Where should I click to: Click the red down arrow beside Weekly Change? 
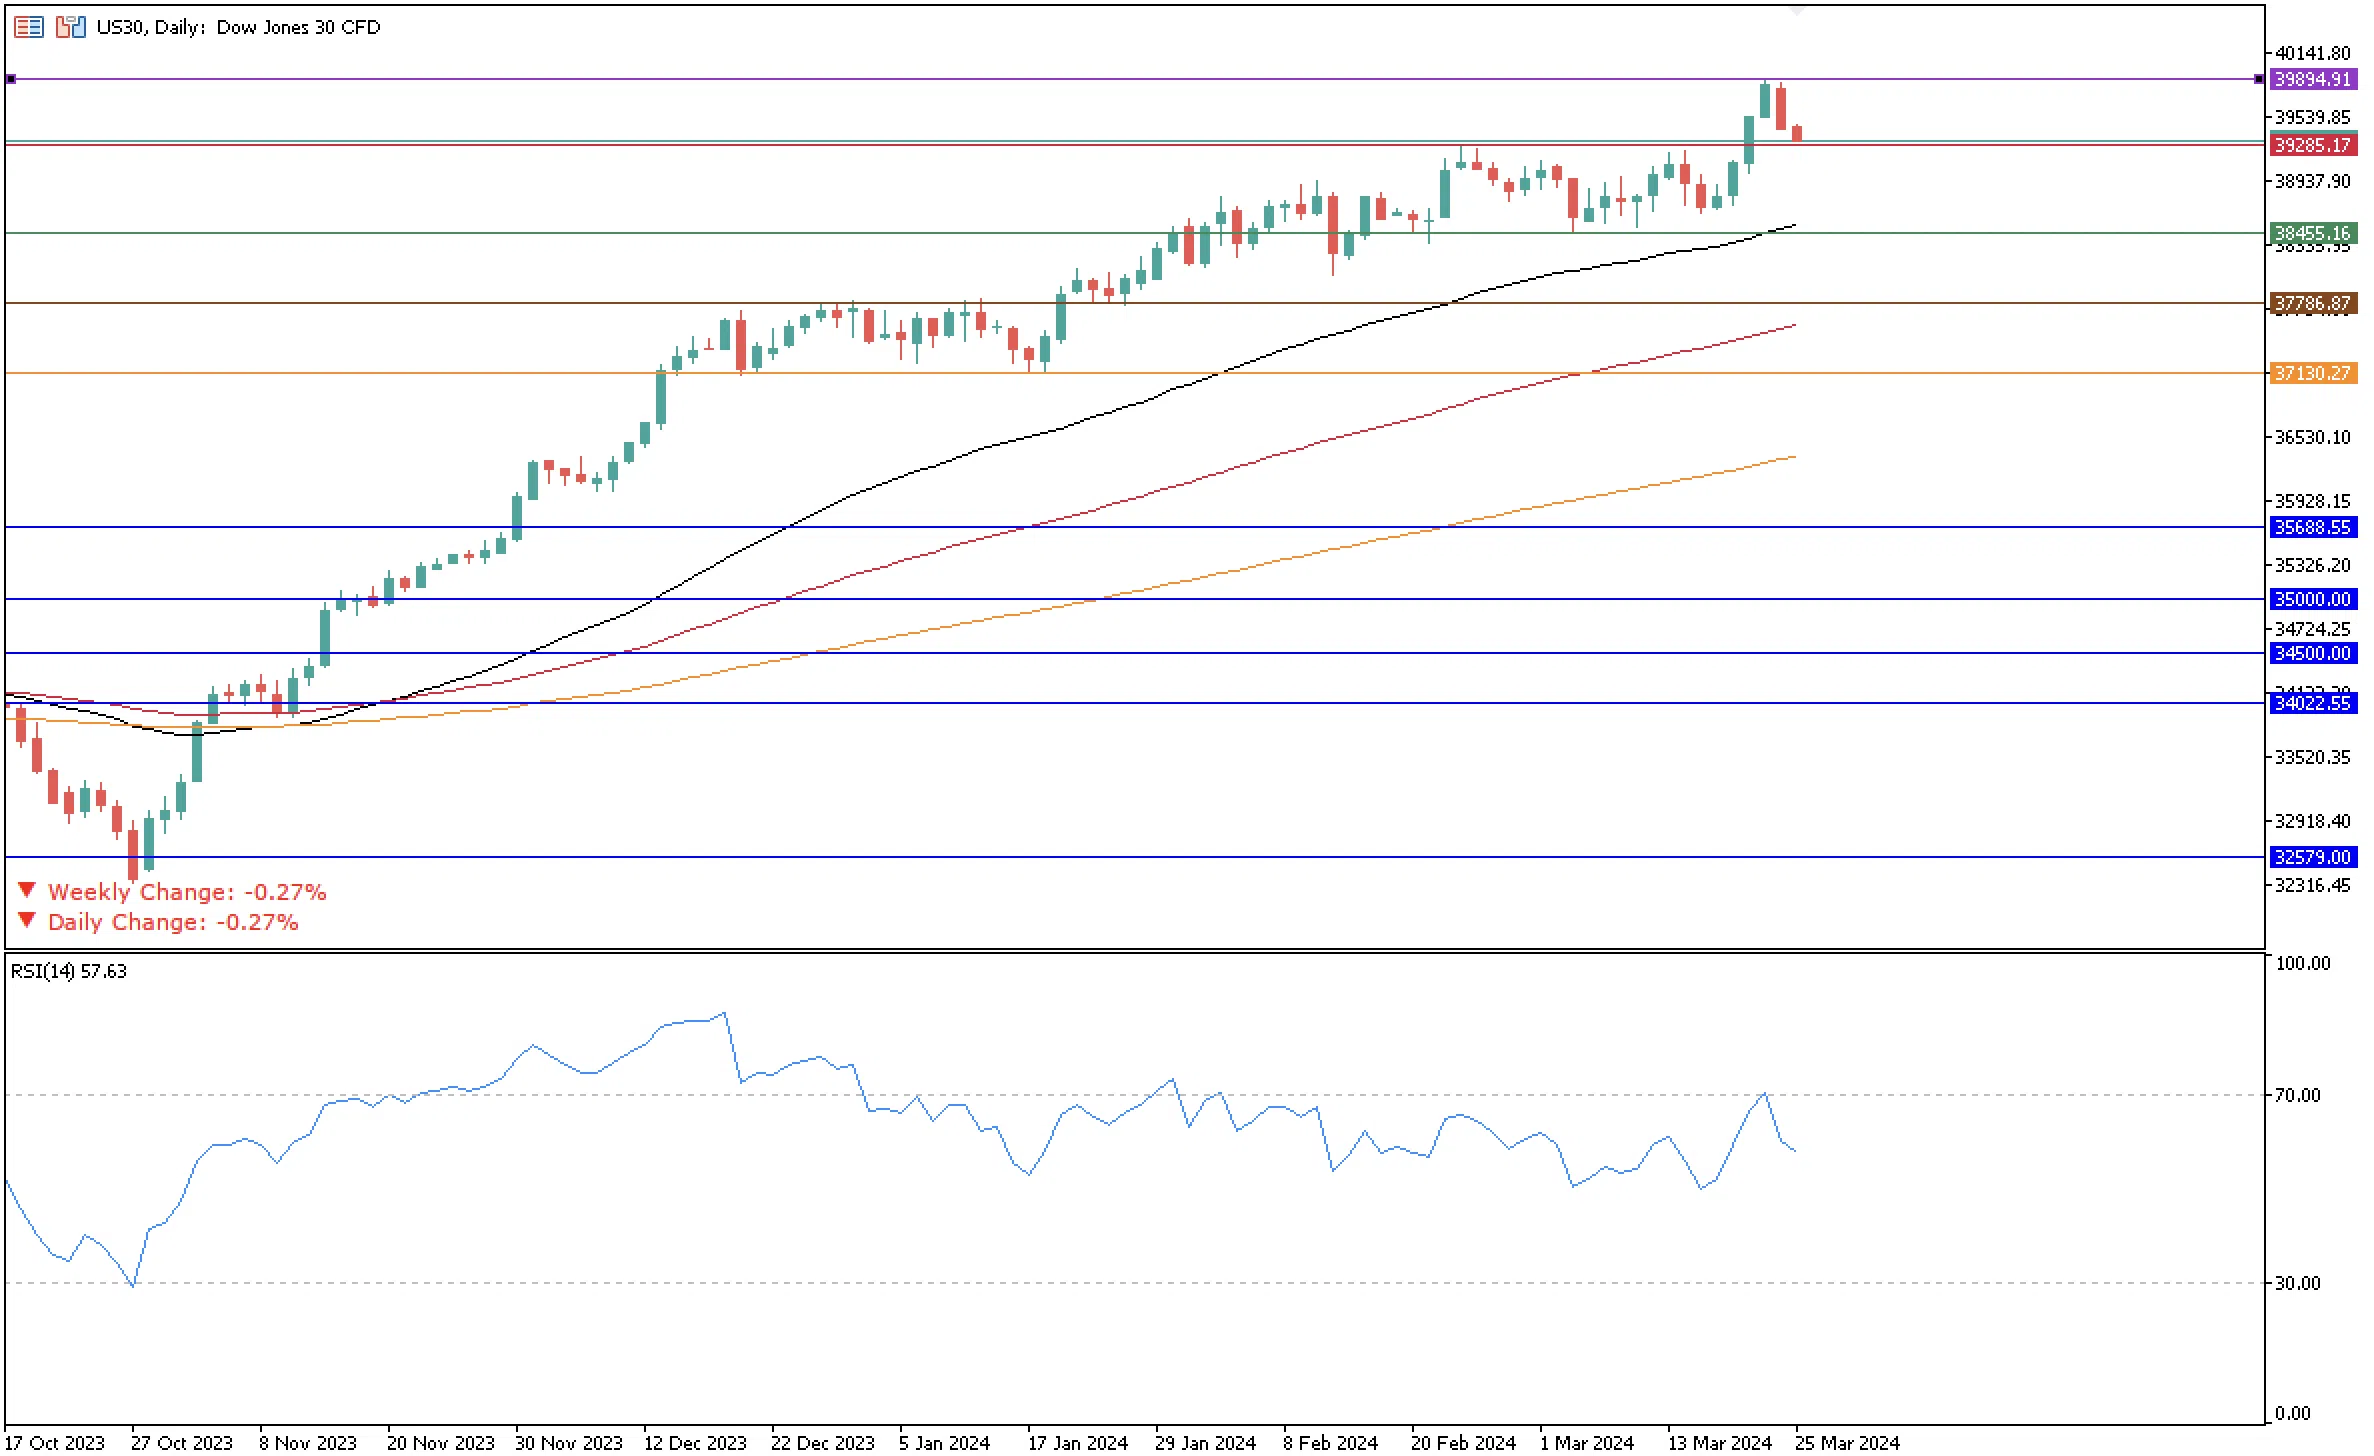[27, 889]
